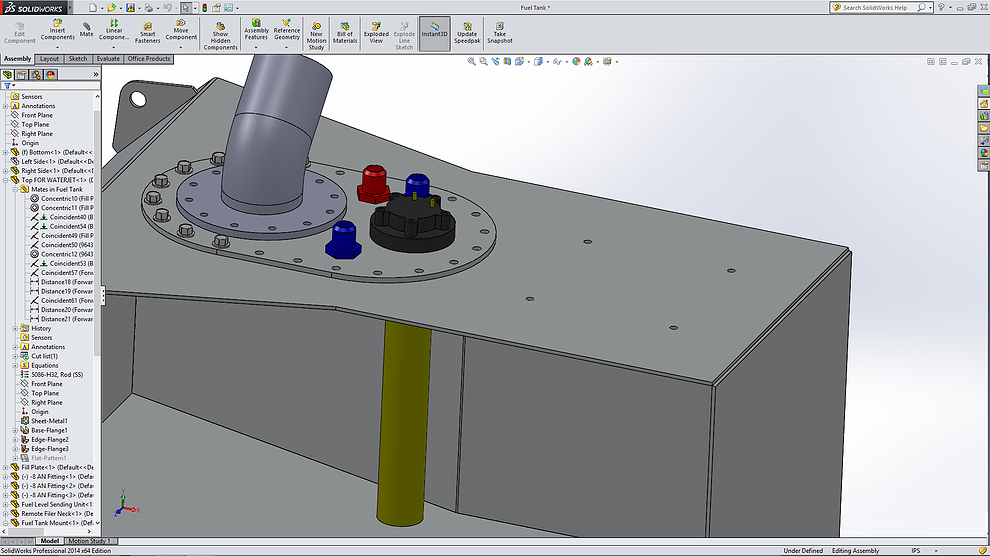
Task: Open the Appearances tab in the task pane
Action: [x=983, y=152]
